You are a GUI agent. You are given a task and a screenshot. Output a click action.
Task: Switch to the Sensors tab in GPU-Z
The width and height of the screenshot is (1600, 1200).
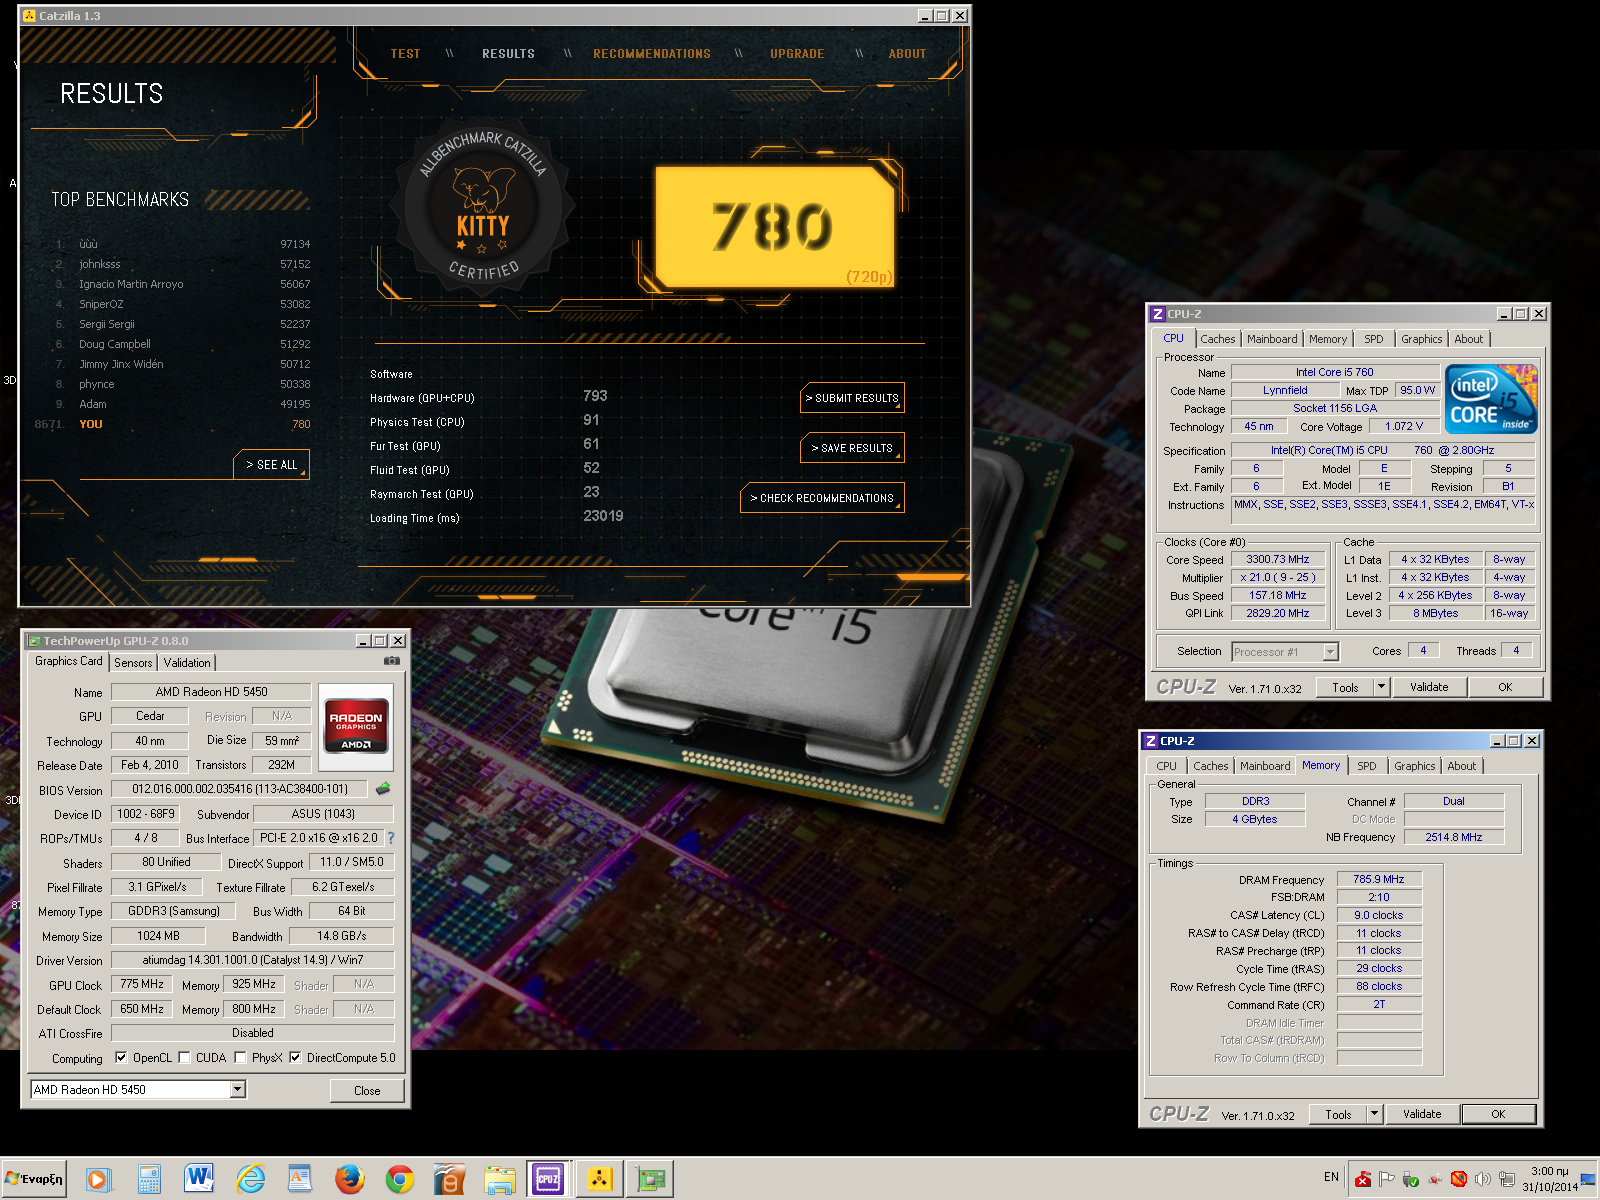(133, 663)
